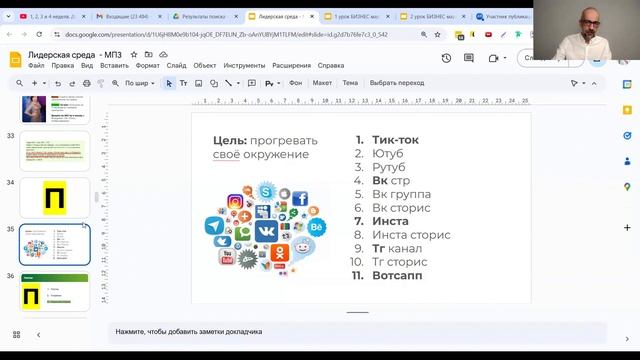Open the Инструменты menu
This screenshot has width=640, height=360.
[x=244, y=66]
